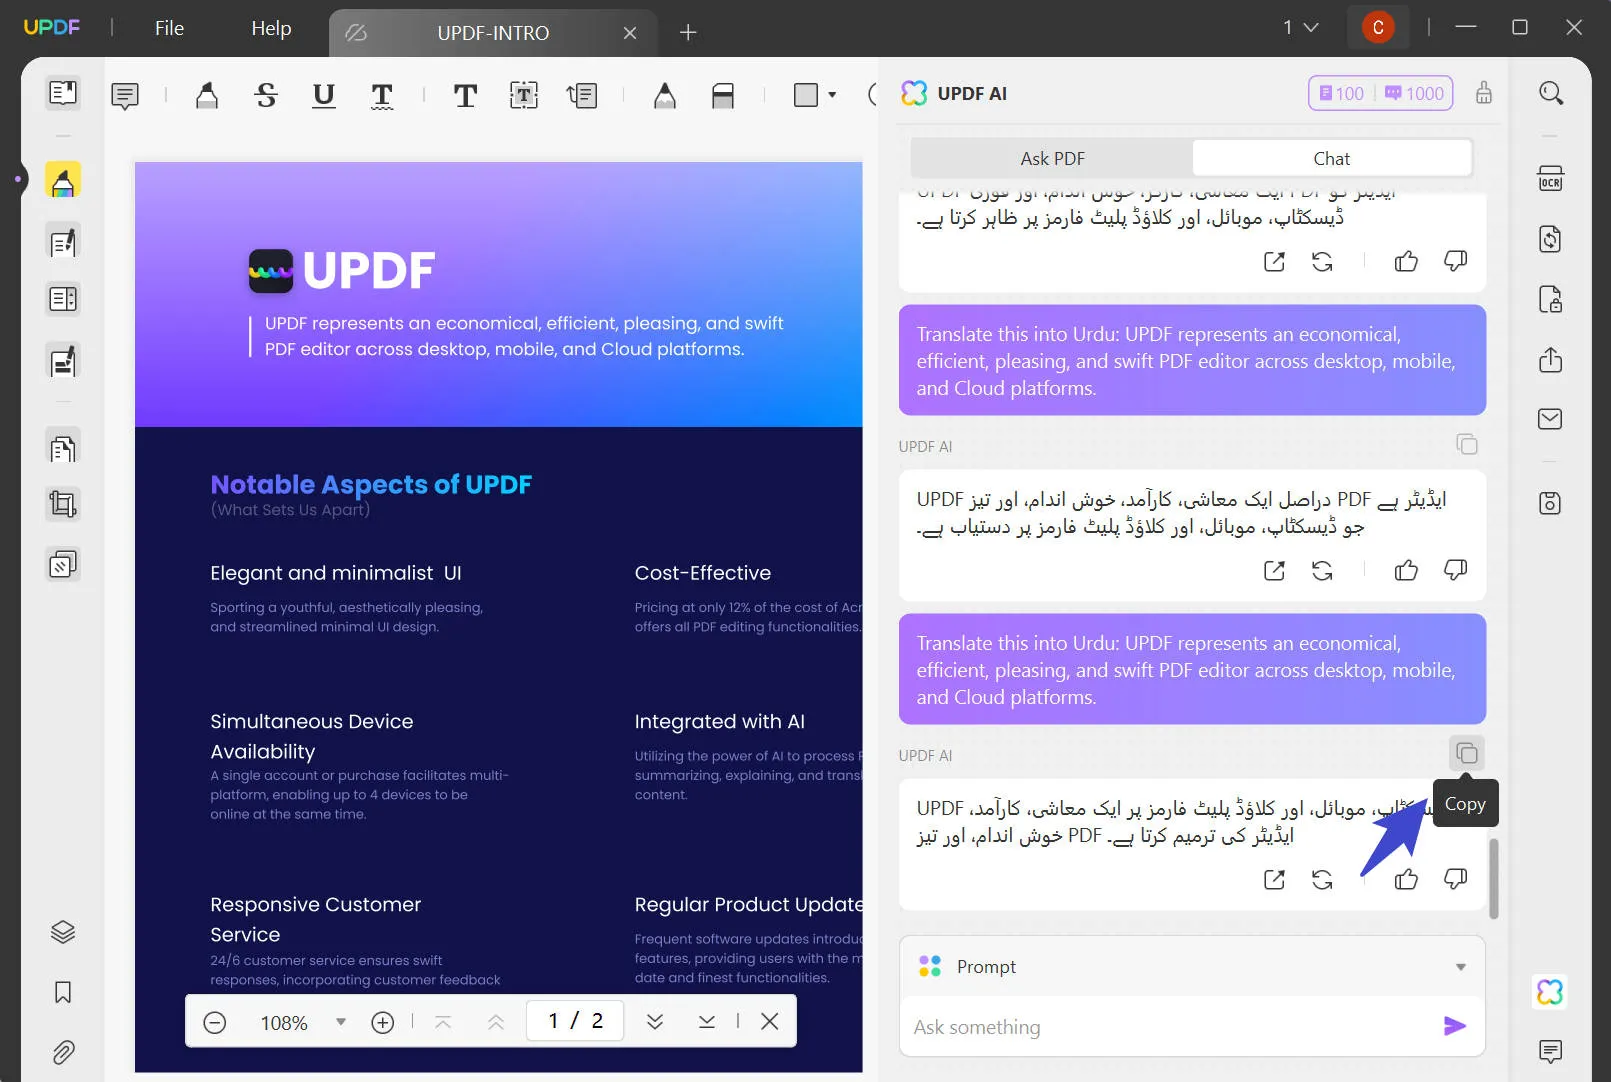The width and height of the screenshot is (1611, 1082).
Task: Like the middle Urdu translation response
Action: tap(1406, 570)
